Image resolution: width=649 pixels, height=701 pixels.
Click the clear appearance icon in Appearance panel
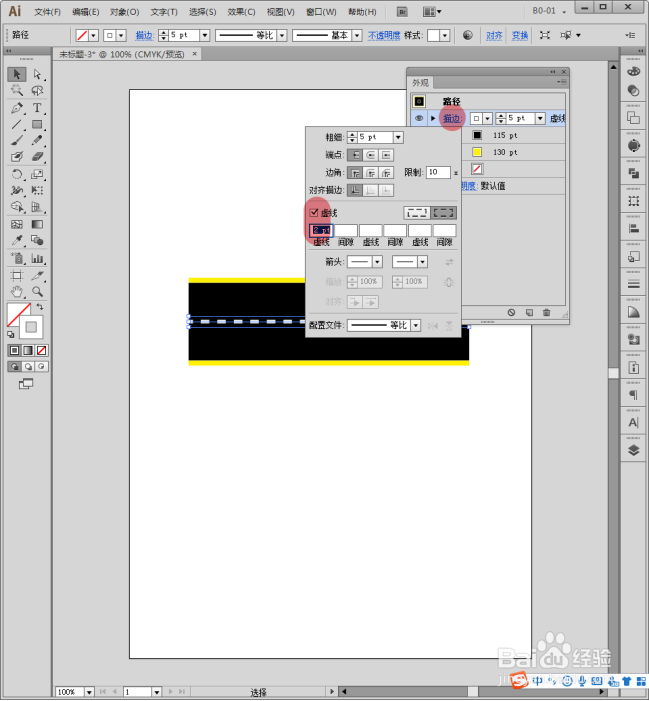pos(511,312)
